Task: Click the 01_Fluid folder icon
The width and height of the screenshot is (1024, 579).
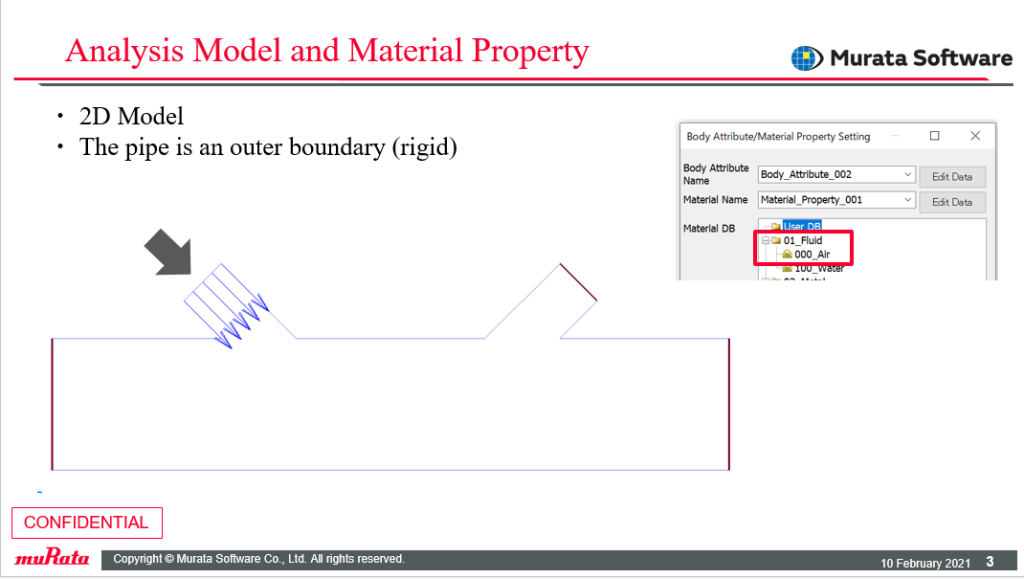Action: (776, 240)
